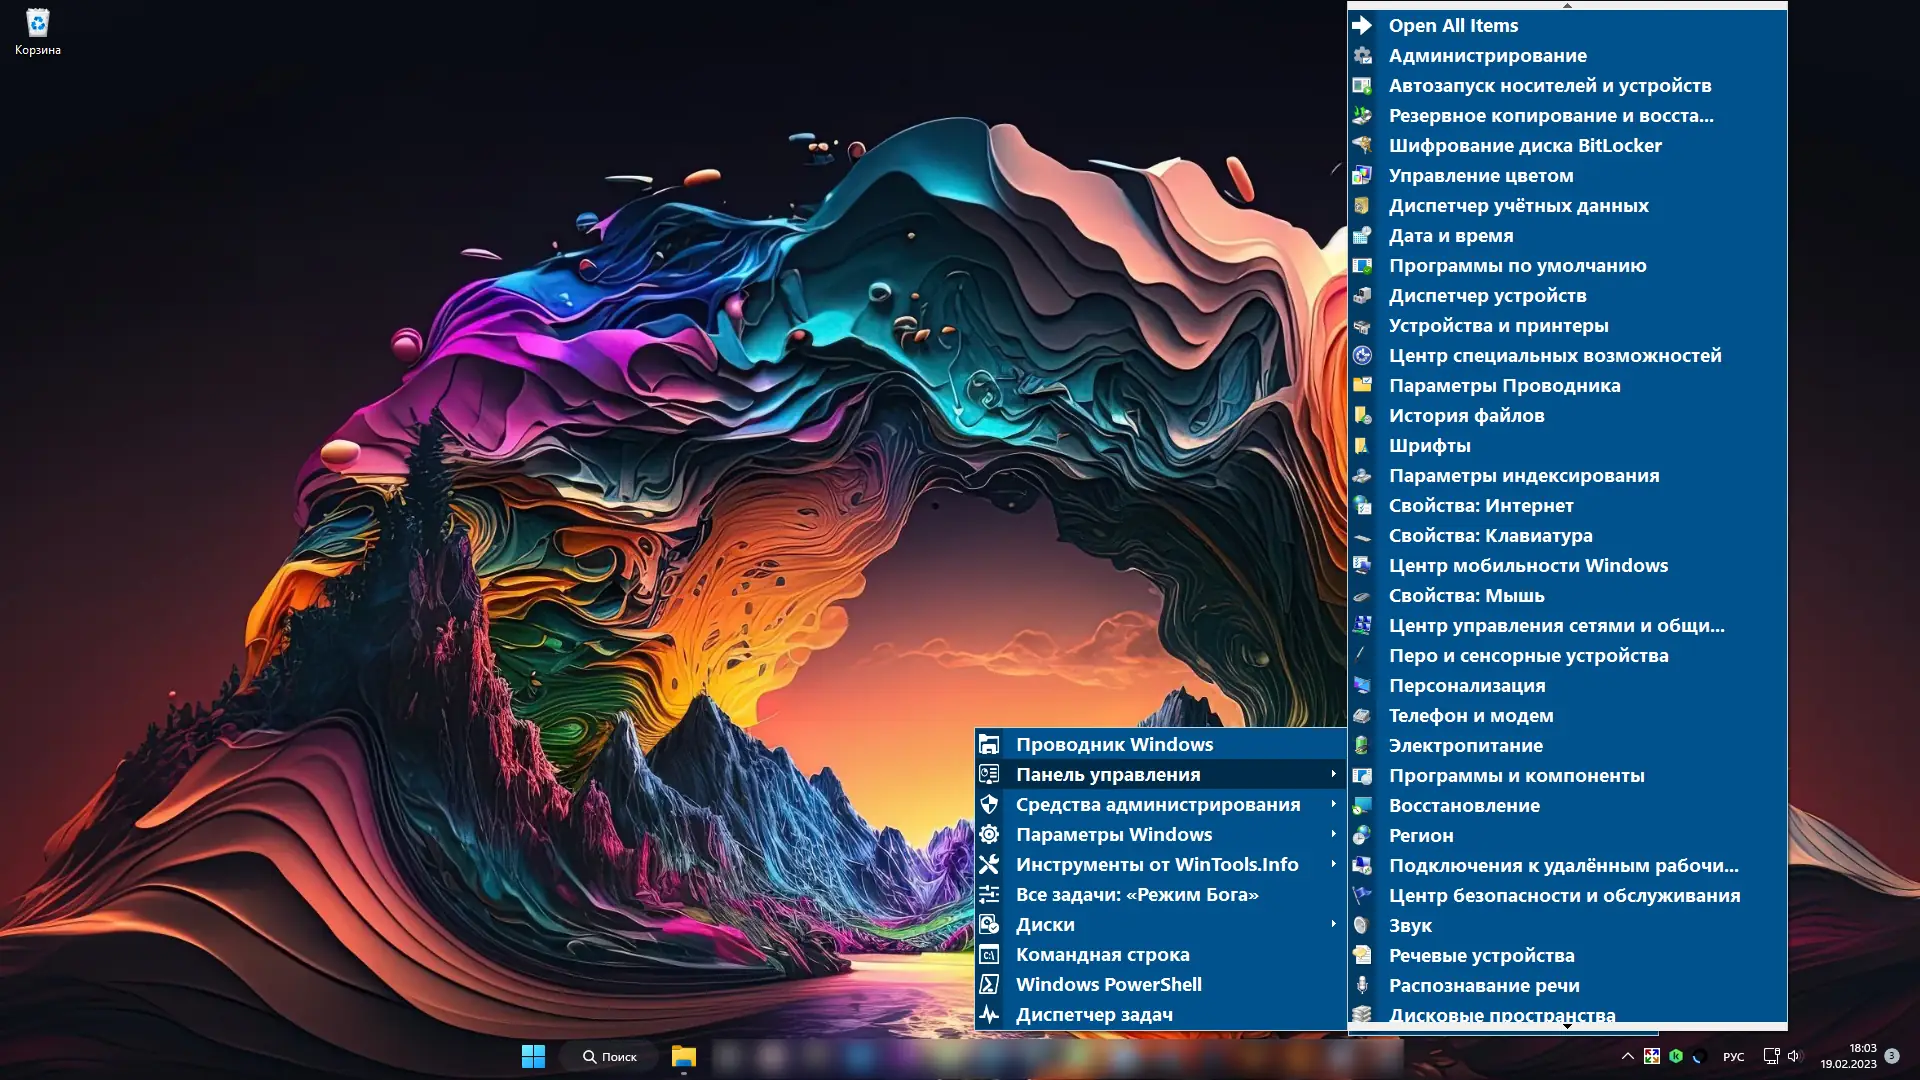This screenshot has height=1080, width=1920.
Task: Click the Поиск taskbar search button
Action: click(x=610, y=1056)
